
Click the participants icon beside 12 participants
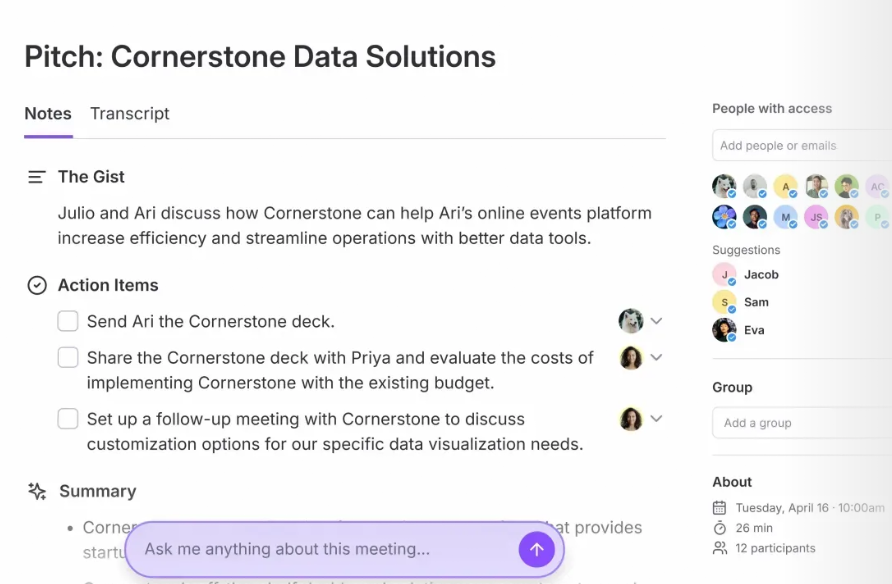(718, 547)
